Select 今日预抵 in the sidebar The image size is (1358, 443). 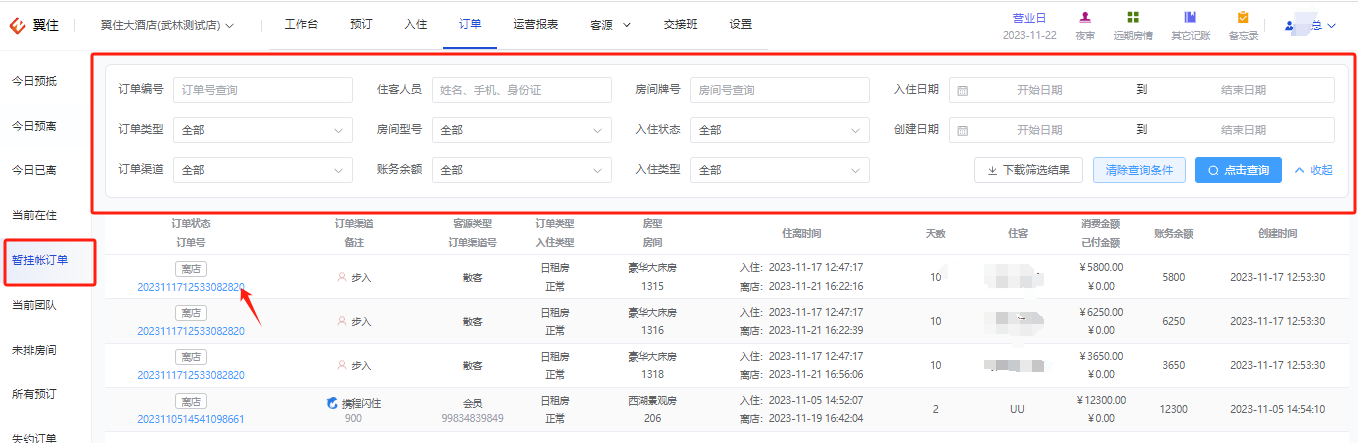(x=34, y=81)
